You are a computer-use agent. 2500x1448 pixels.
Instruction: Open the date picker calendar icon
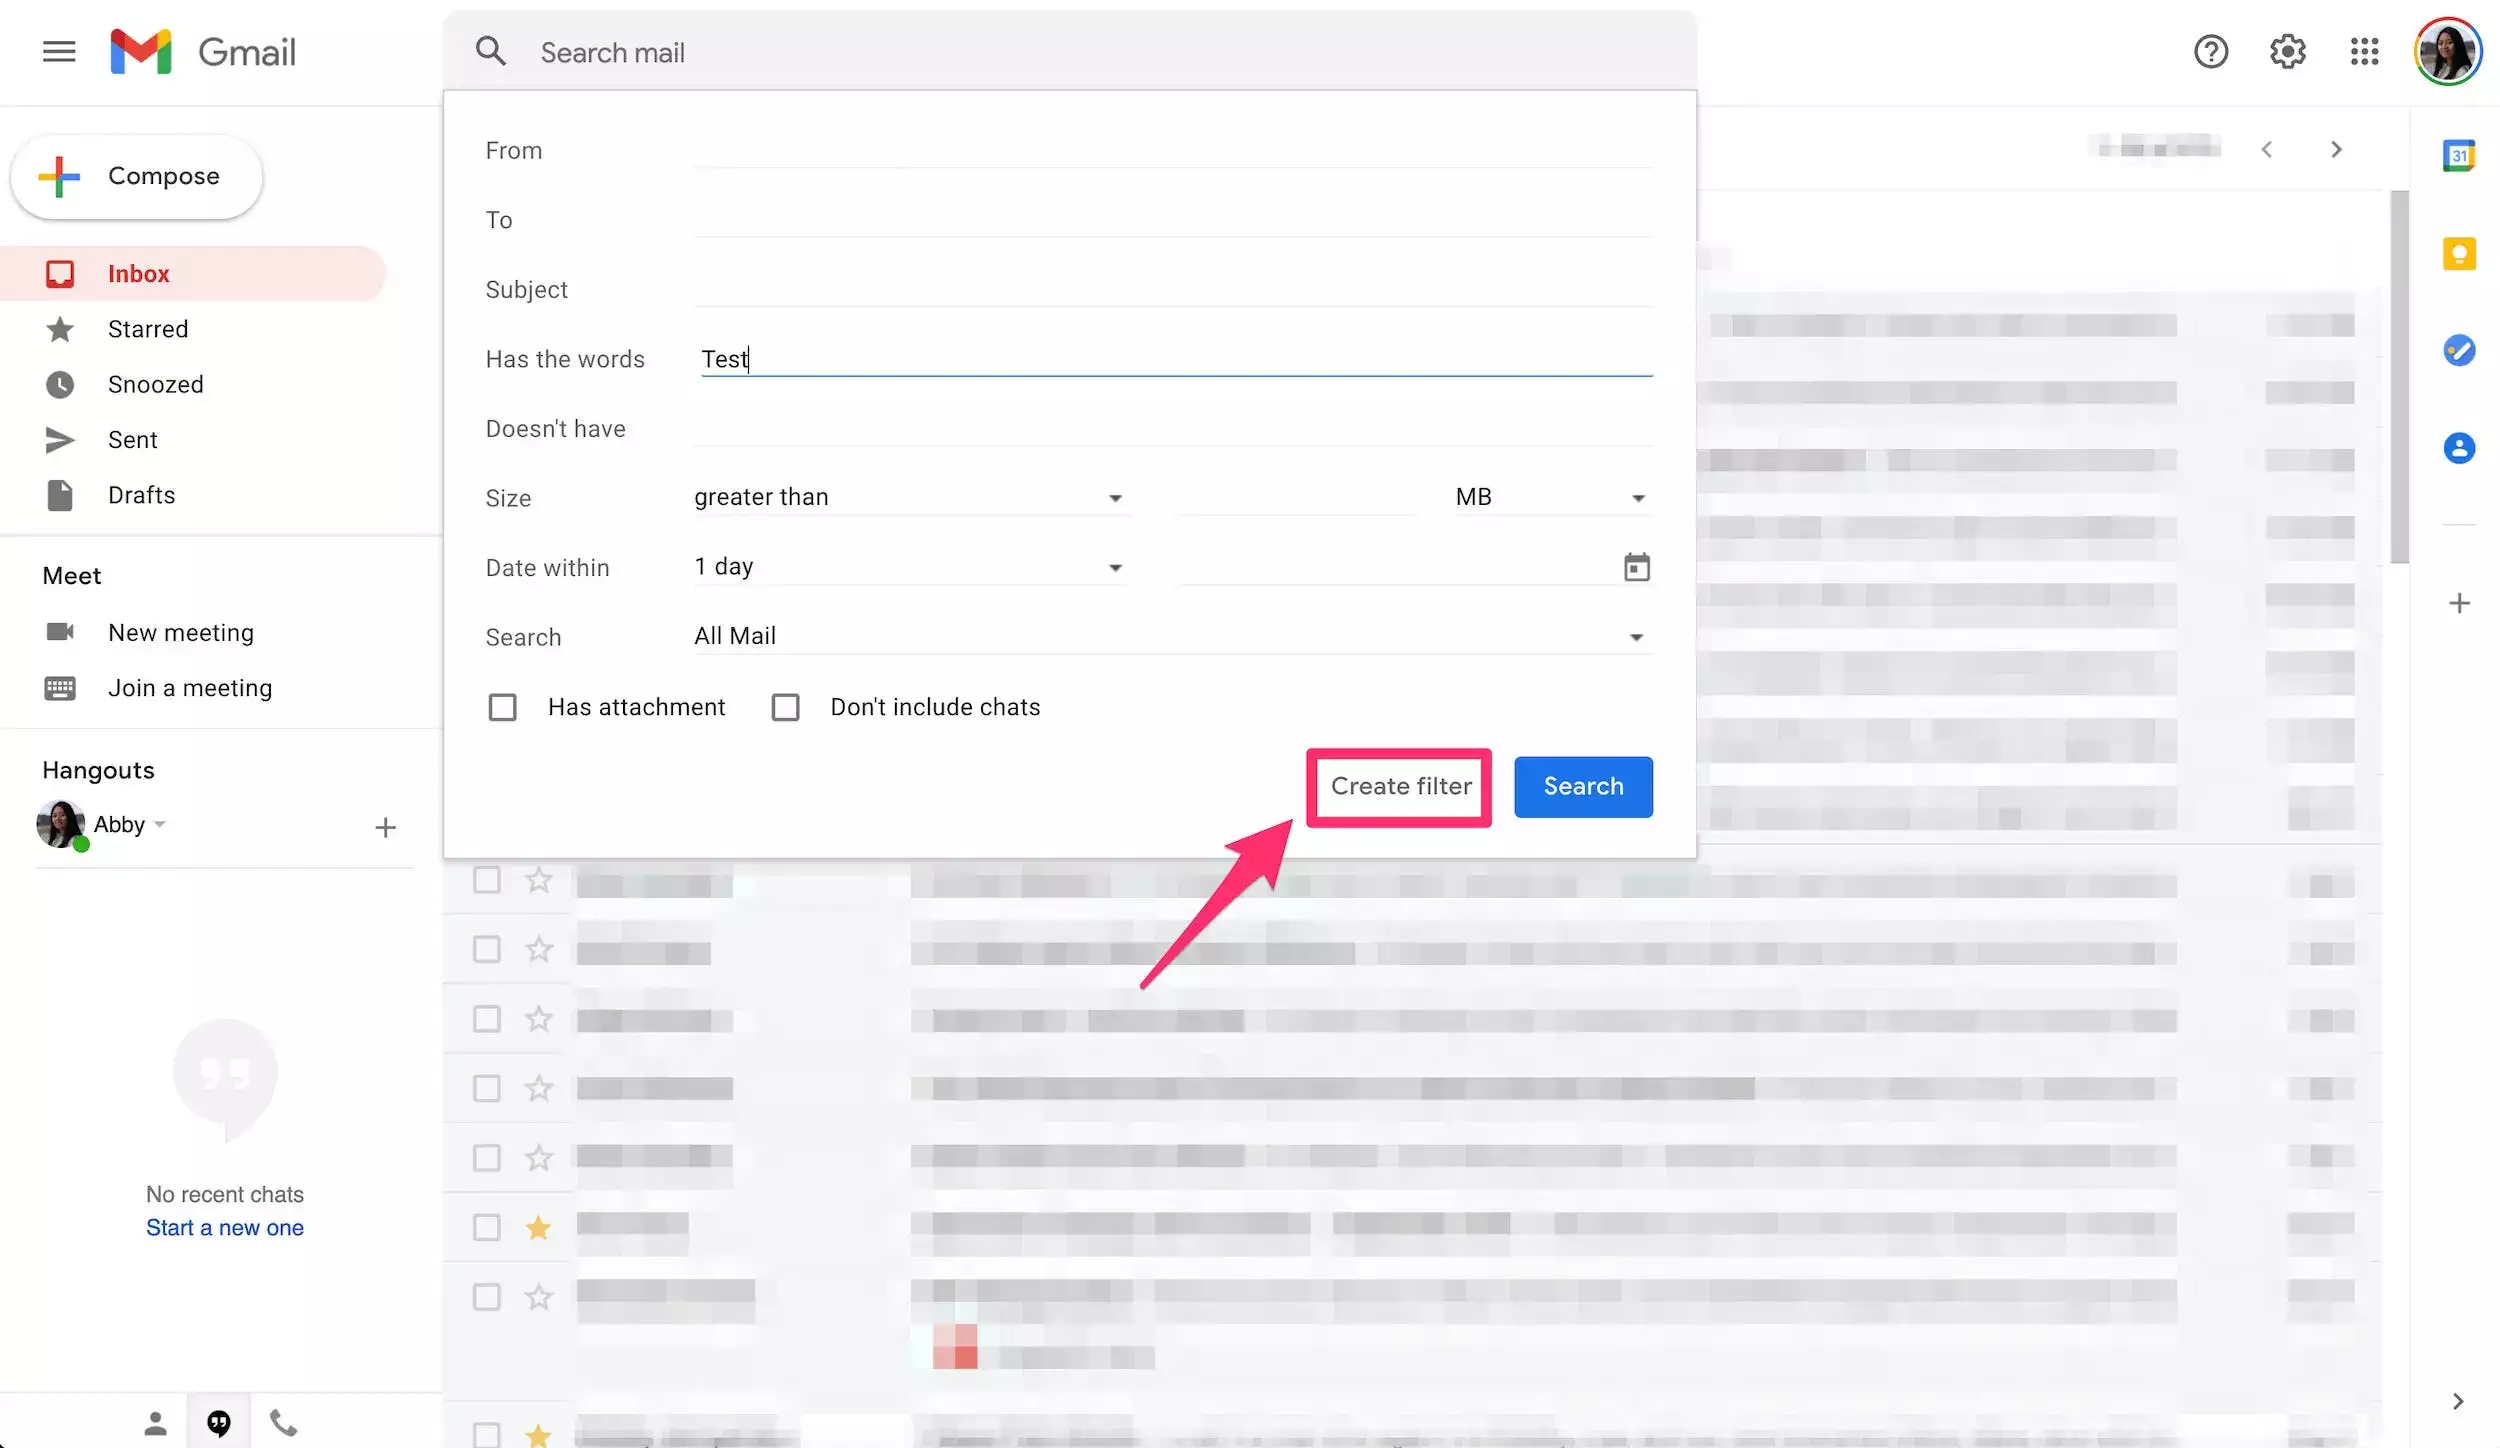(1636, 567)
